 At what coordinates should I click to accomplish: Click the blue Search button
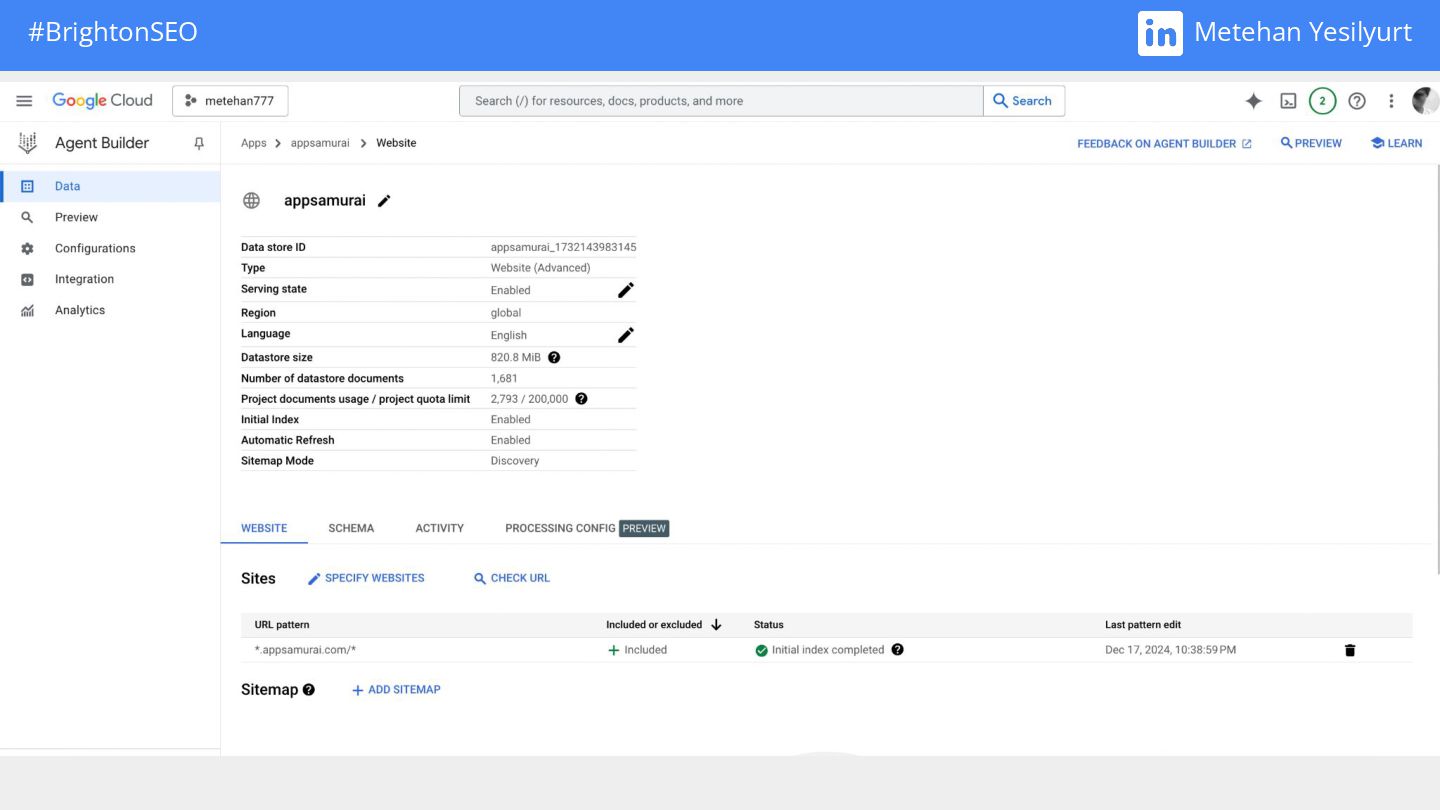pyautogui.click(x=1024, y=101)
